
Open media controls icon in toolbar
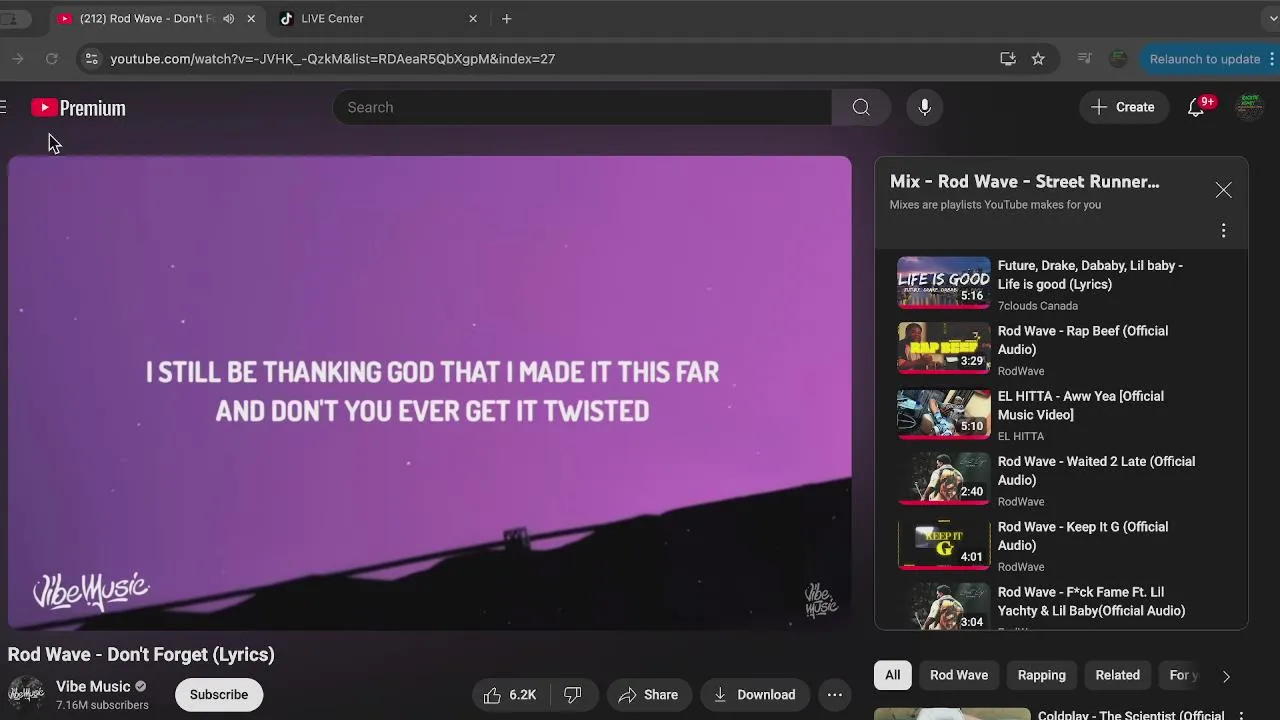coord(1084,59)
